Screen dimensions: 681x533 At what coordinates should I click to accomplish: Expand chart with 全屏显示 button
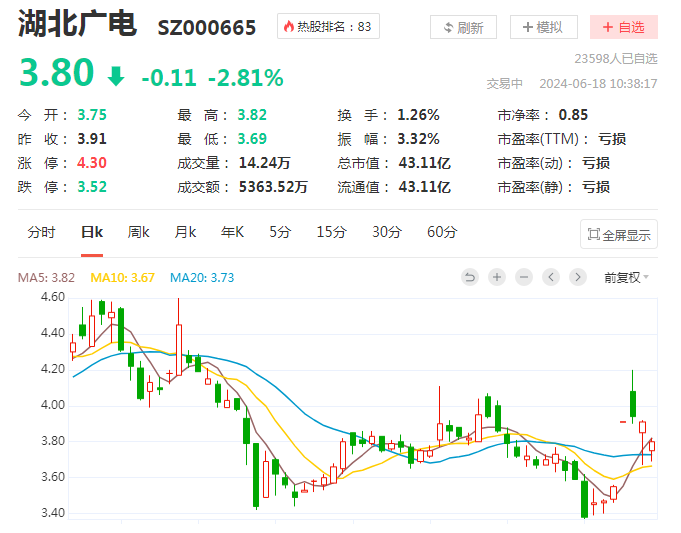pyautogui.click(x=619, y=235)
